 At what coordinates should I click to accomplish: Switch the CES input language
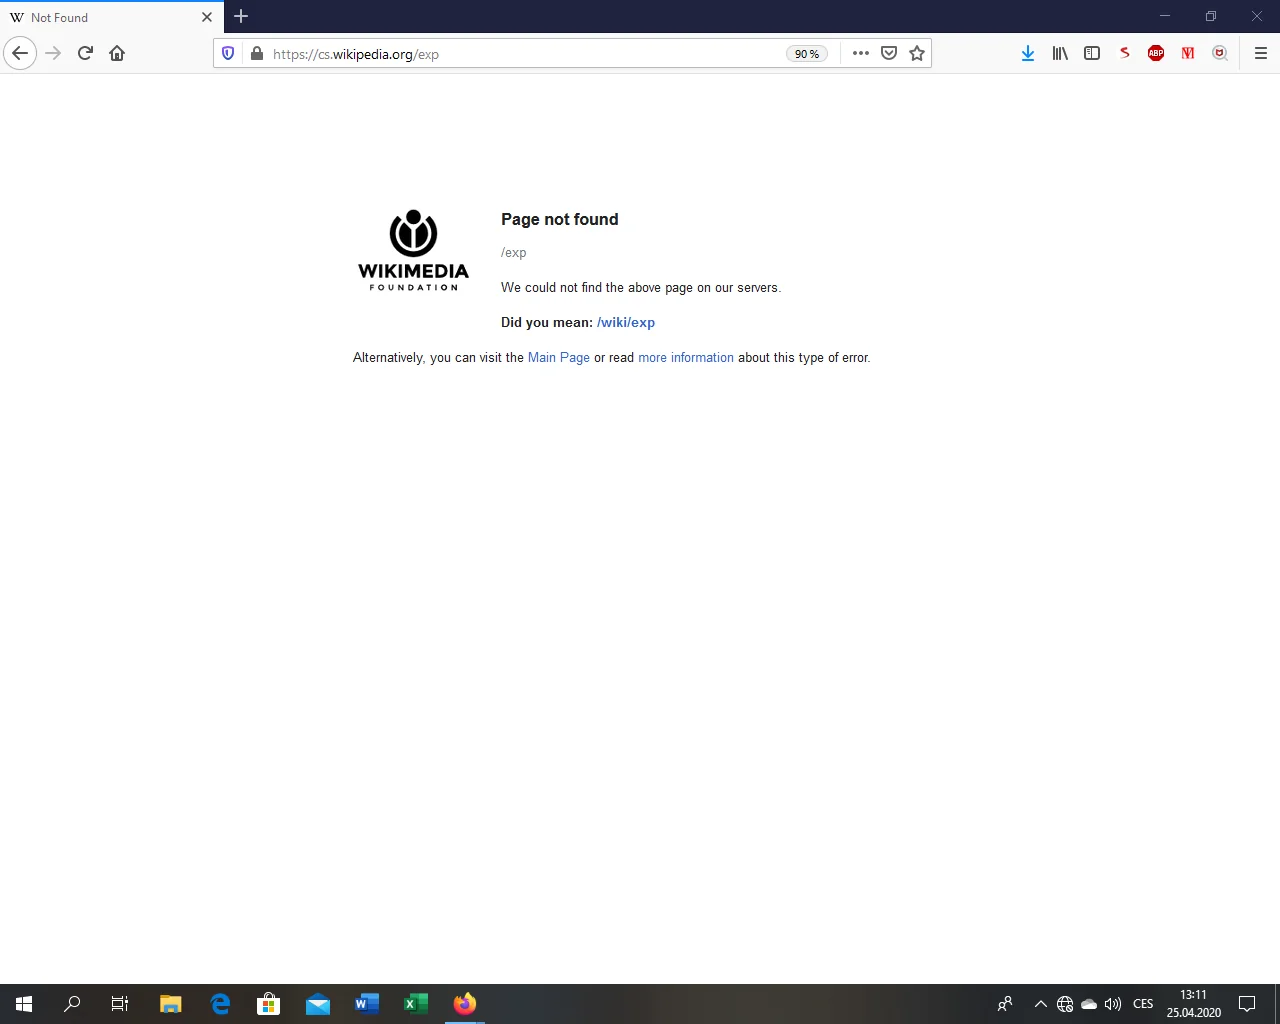coord(1143,1004)
